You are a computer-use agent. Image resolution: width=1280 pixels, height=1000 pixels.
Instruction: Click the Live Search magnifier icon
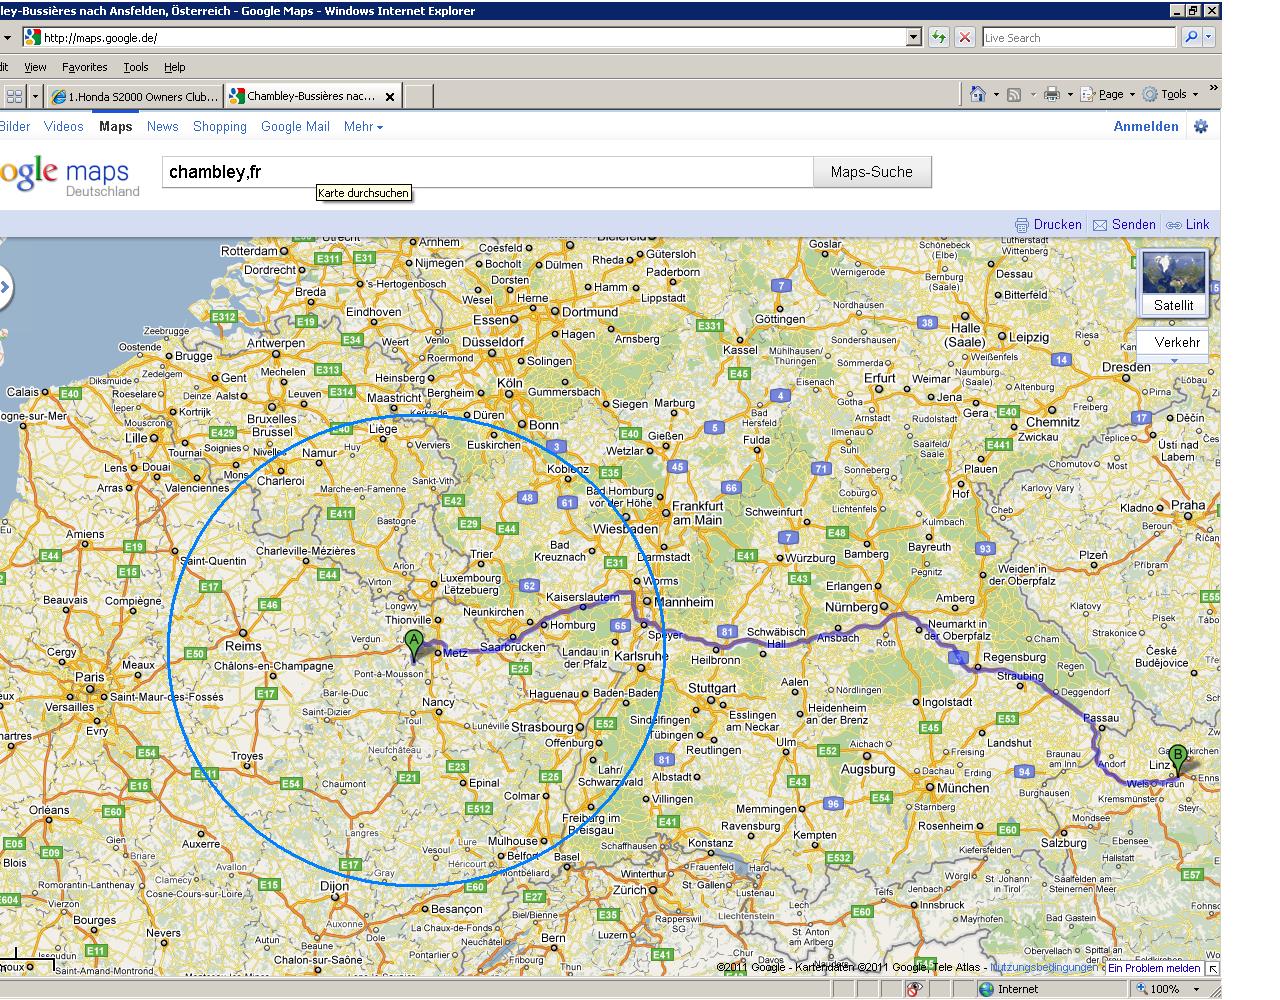pyautogui.click(x=1190, y=38)
